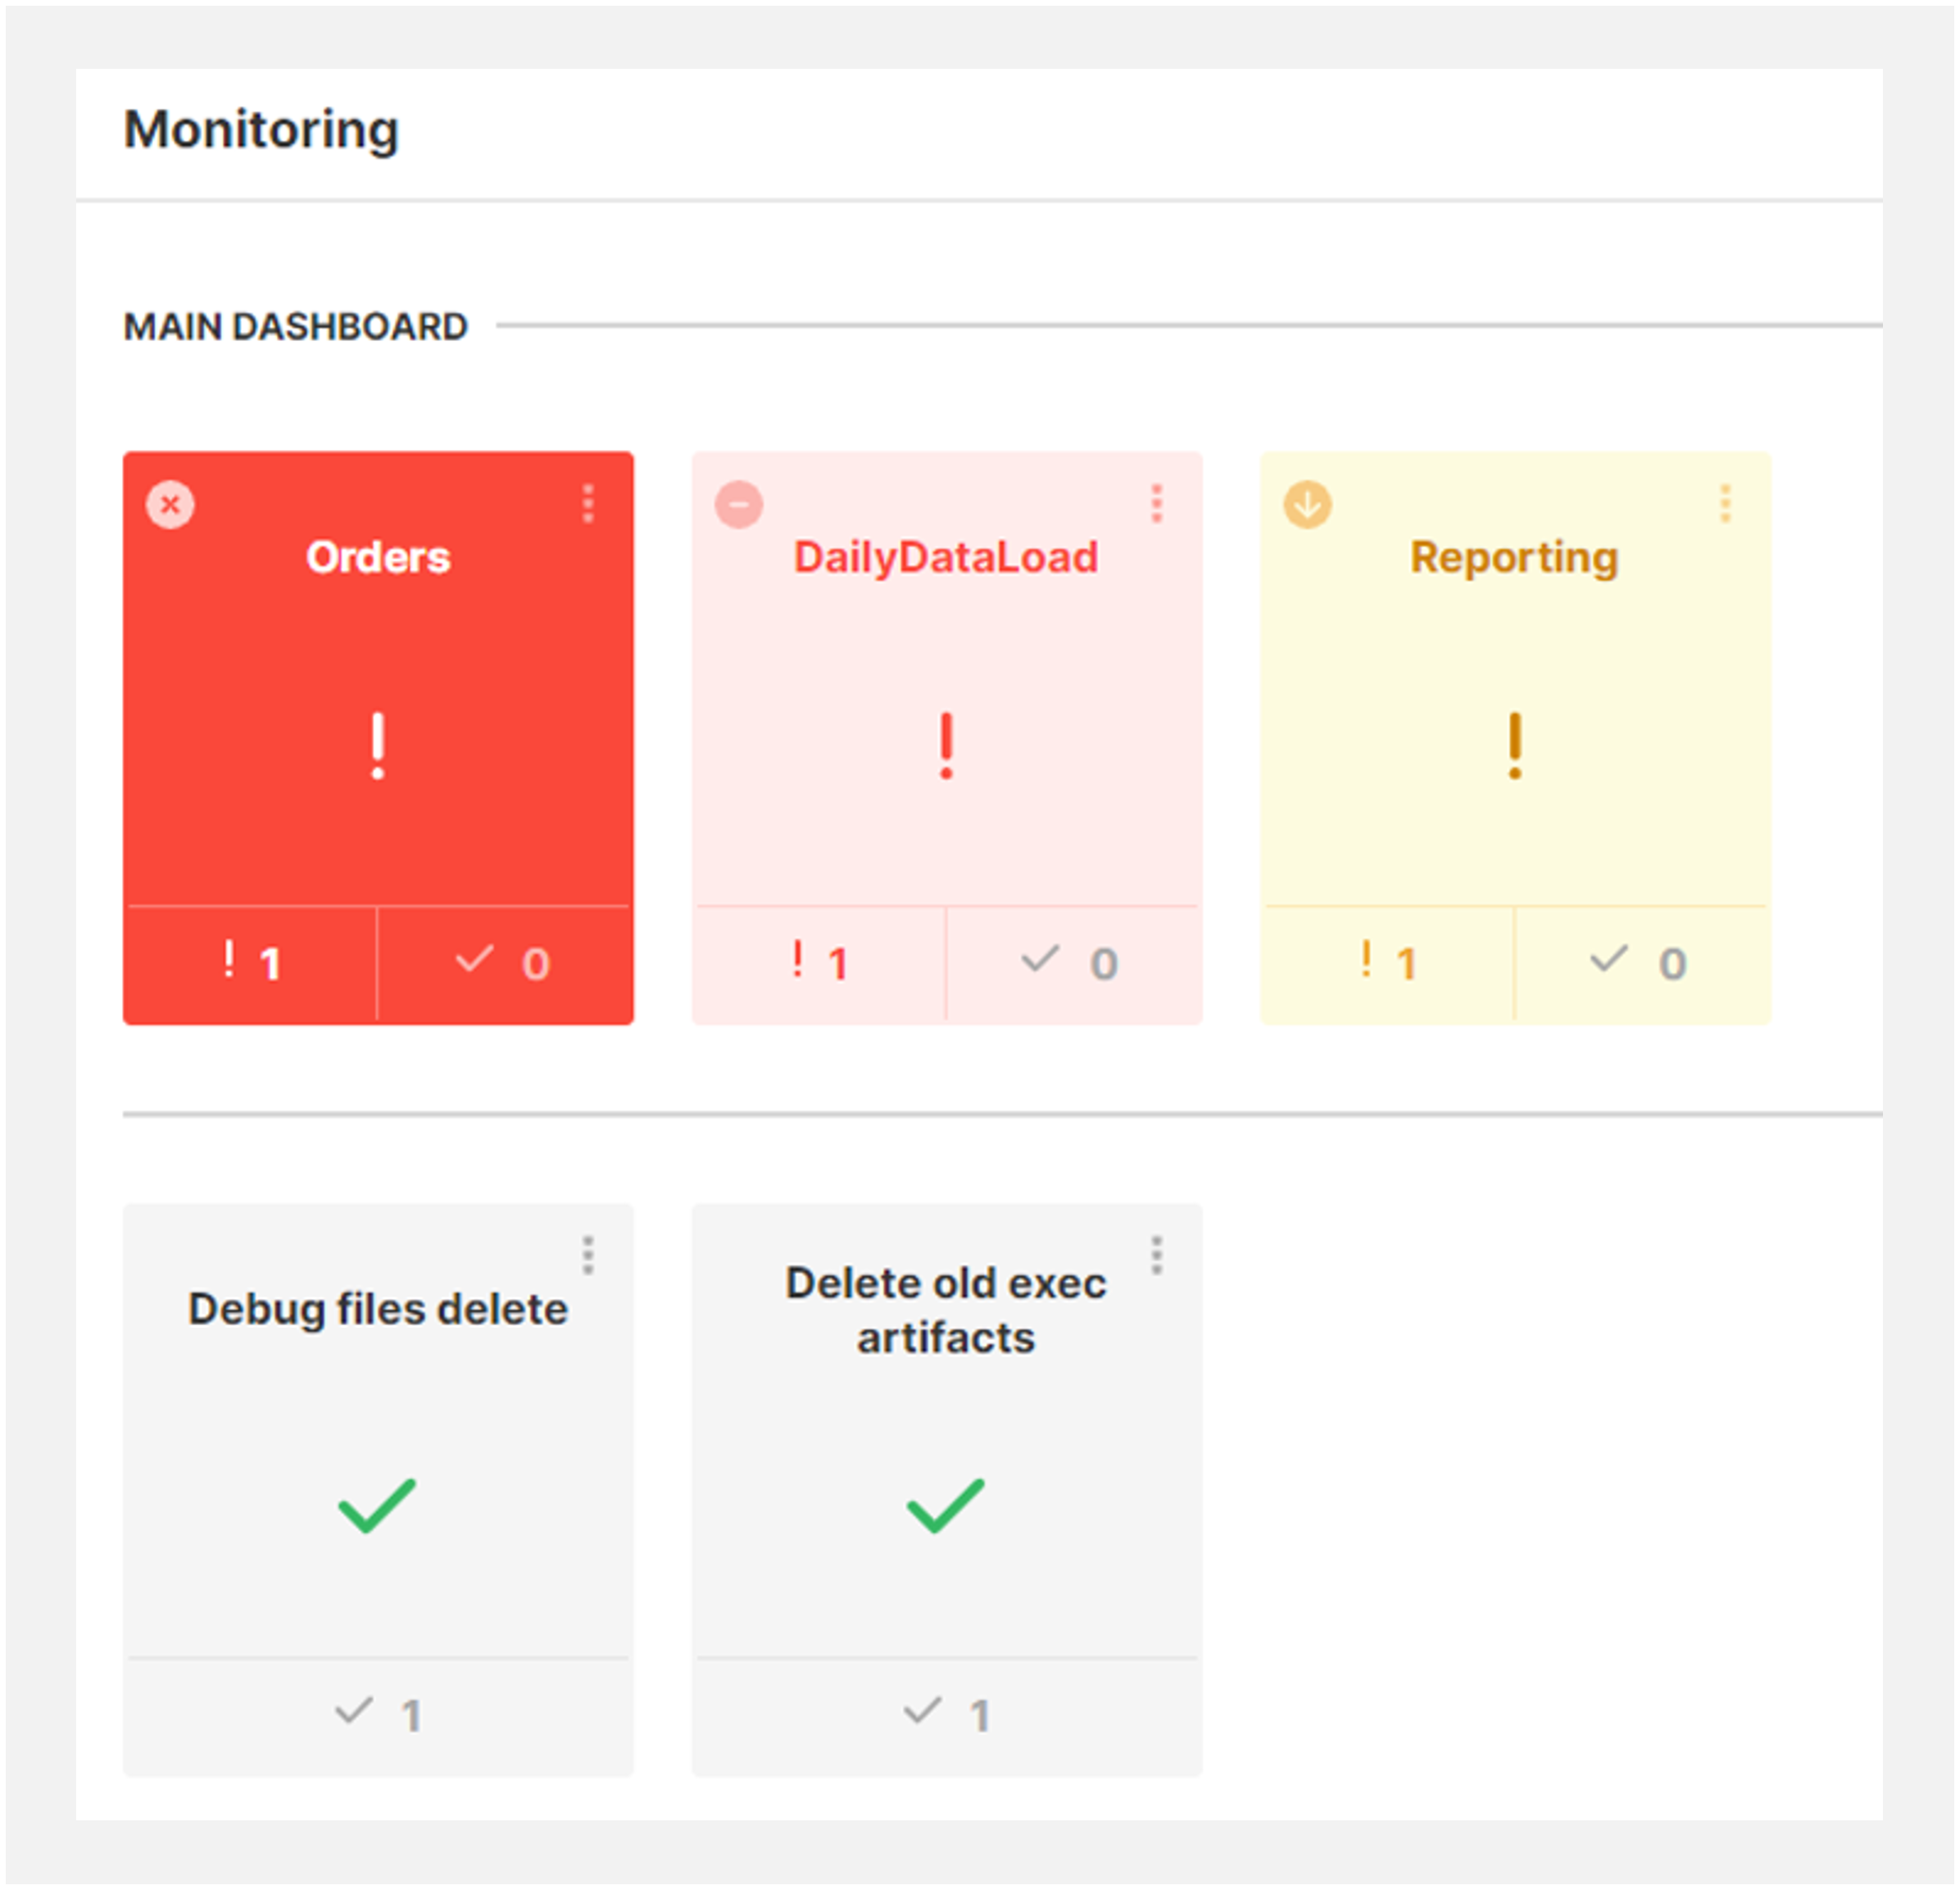Click the large exclamation mark on Orders
The image size is (1960, 1890).
(377, 745)
